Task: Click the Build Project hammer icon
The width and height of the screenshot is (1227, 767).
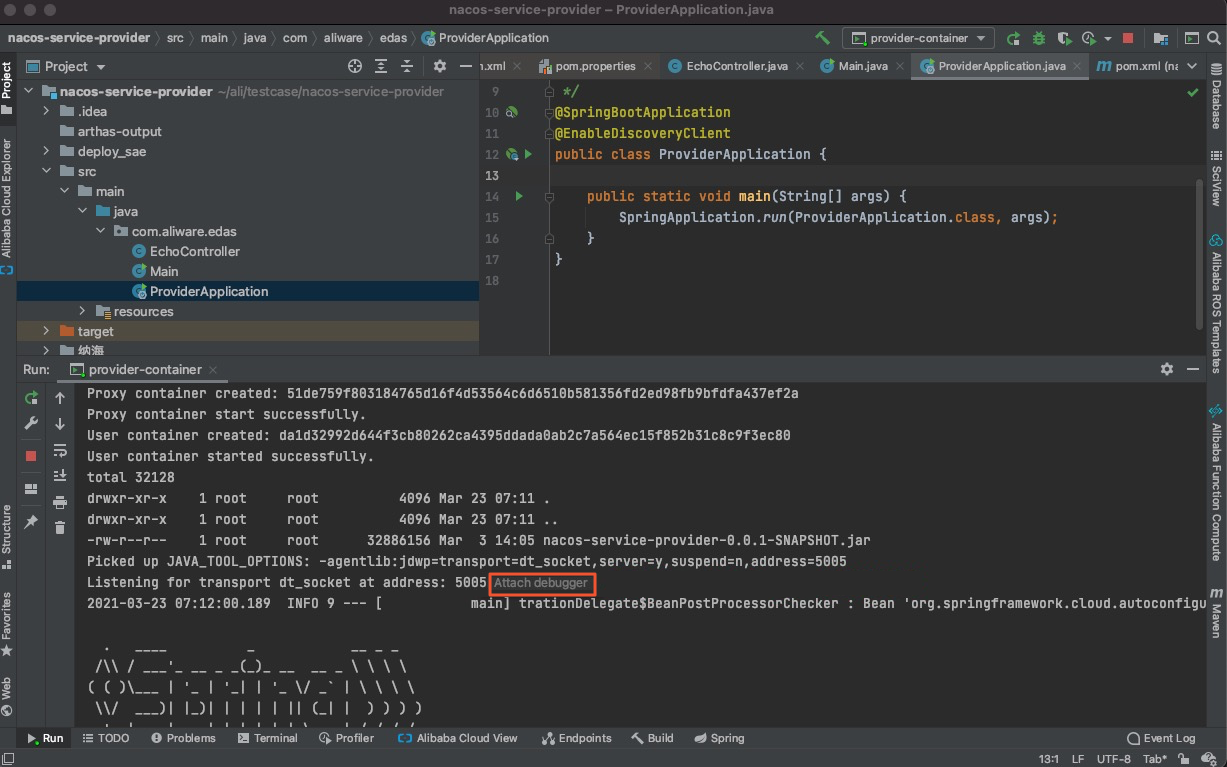Action: coord(822,38)
